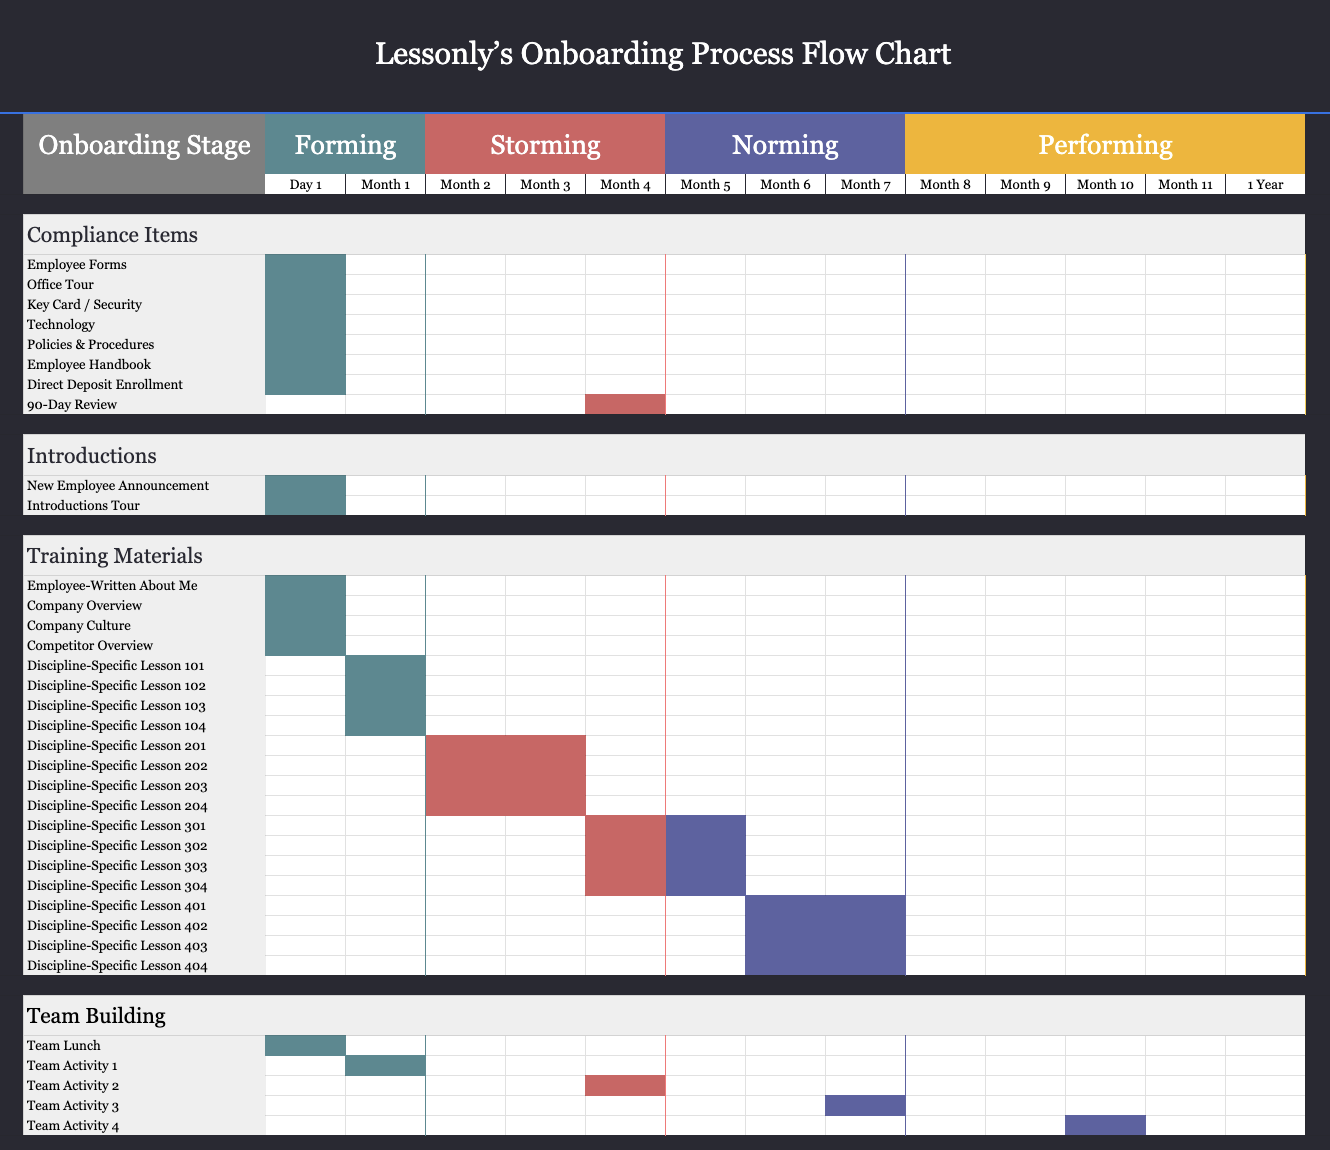The width and height of the screenshot is (1330, 1150).
Task: Select the Forming stage header
Action: (346, 145)
